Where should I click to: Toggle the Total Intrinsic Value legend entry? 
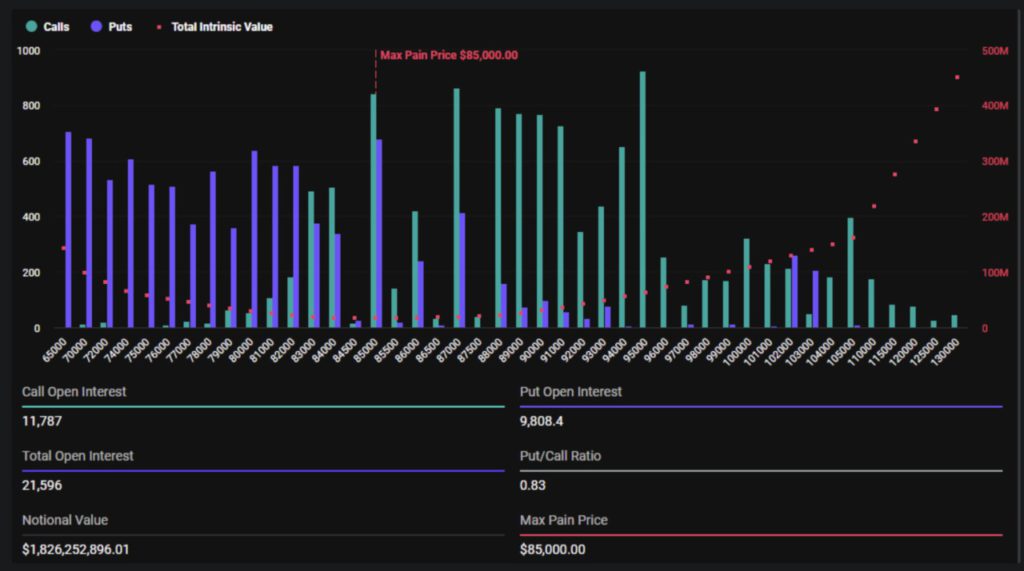(214, 27)
